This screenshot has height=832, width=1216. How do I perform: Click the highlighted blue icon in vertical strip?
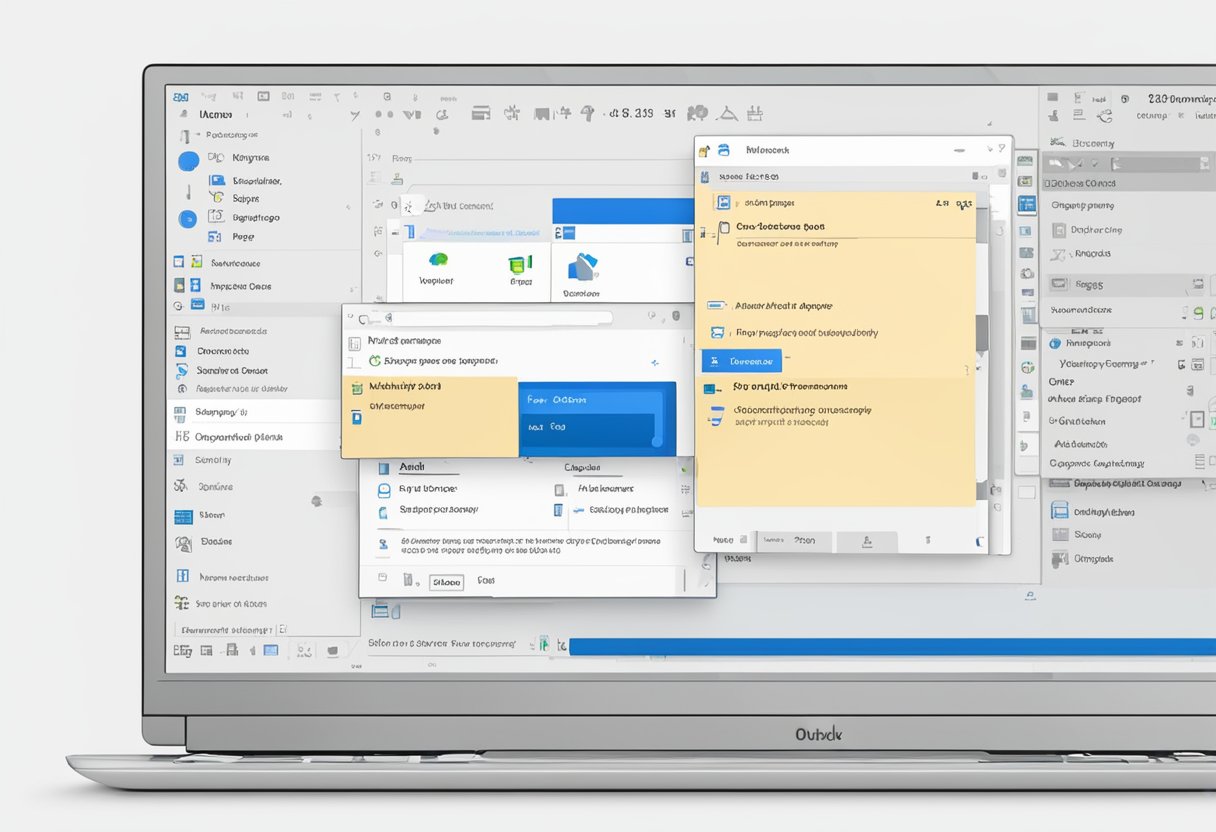pyautogui.click(x=1026, y=205)
